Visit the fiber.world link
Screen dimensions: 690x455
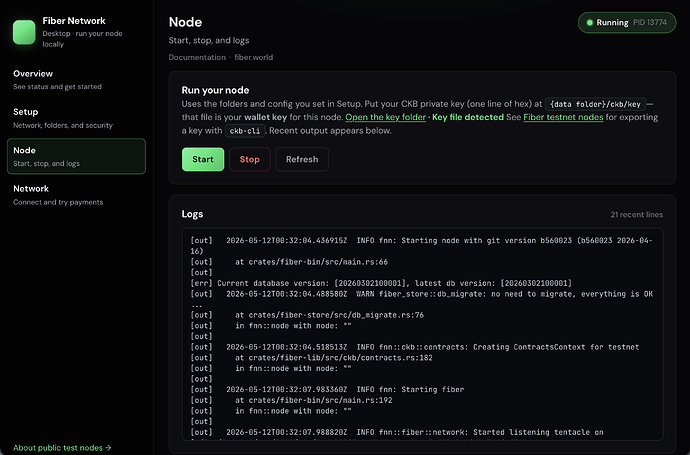[253, 57]
